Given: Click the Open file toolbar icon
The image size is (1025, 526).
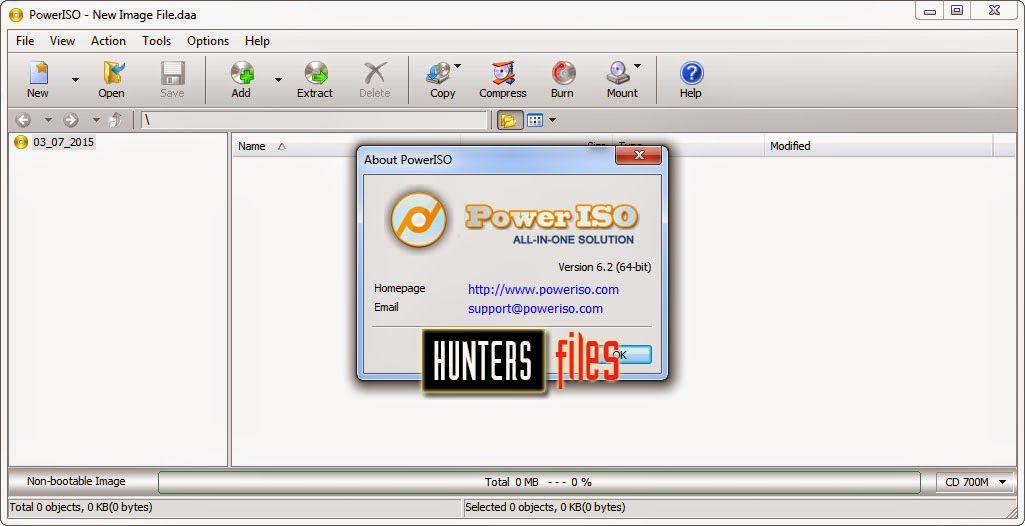Looking at the screenshot, I should pyautogui.click(x=111, y=79).
